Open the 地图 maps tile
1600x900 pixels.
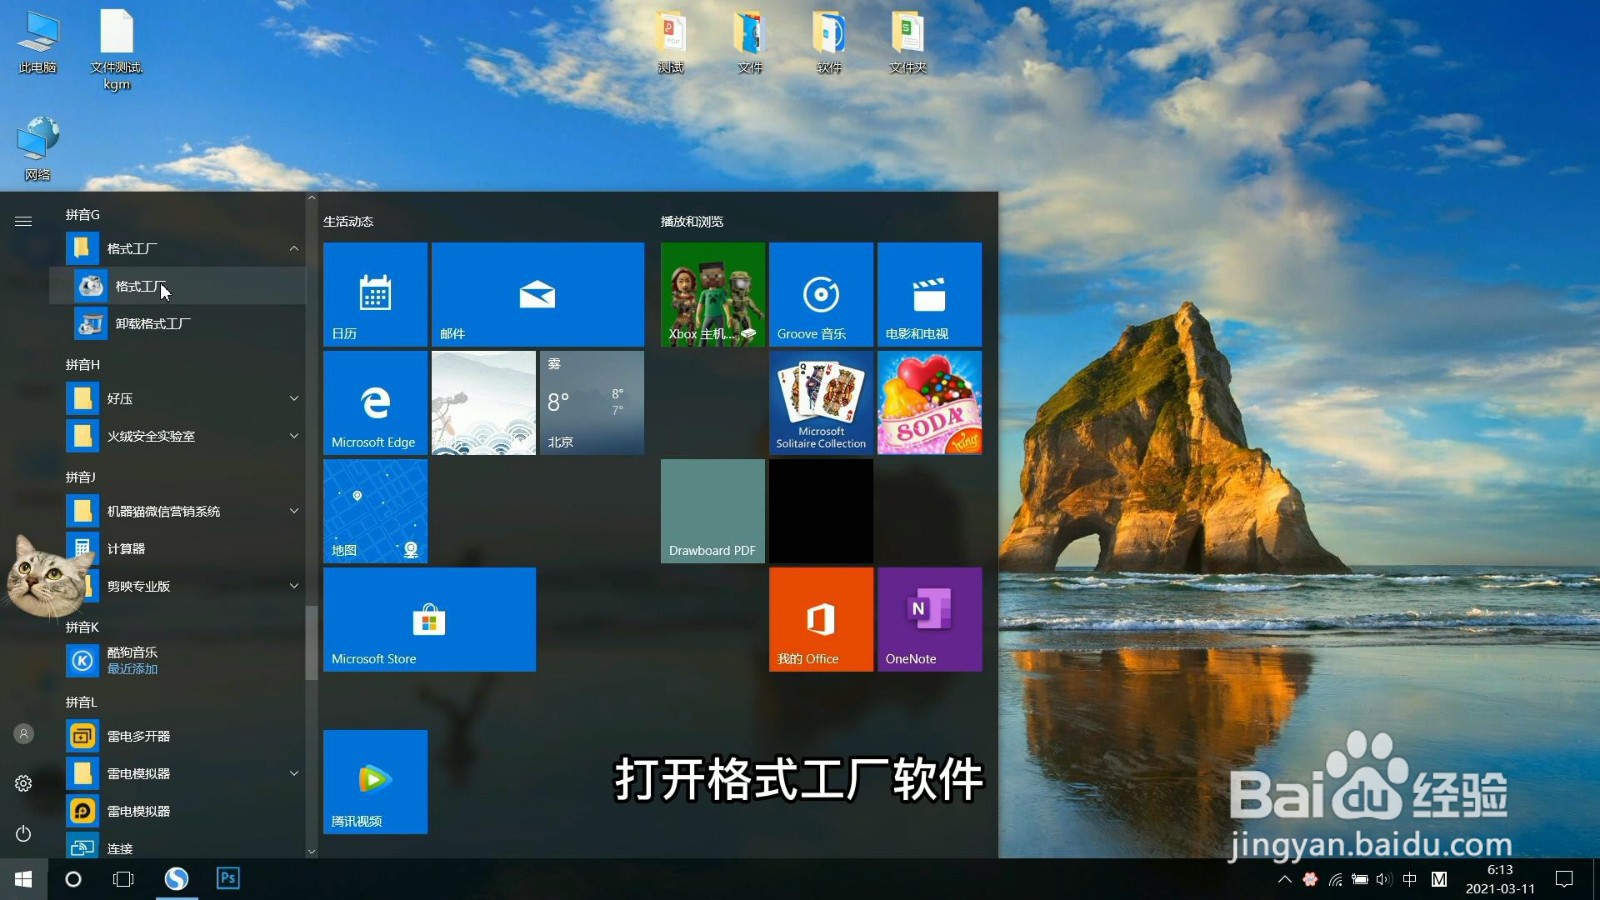coord(375,511)
